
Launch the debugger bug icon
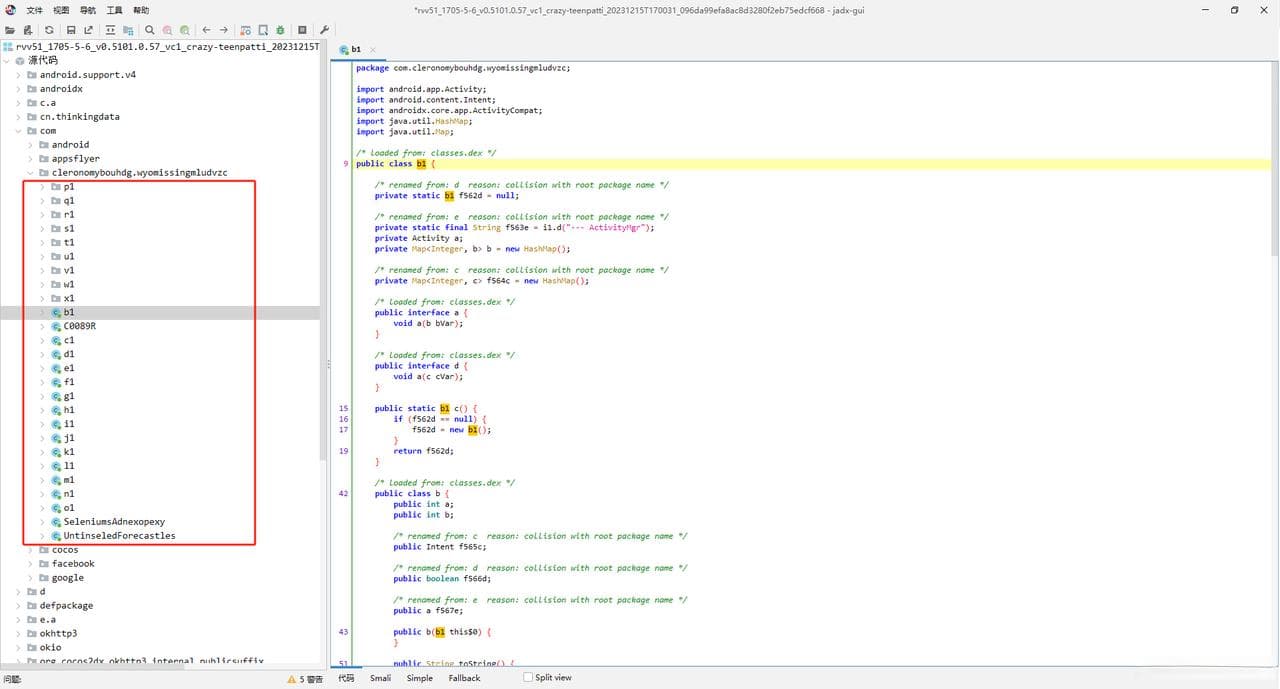[280, 30]
